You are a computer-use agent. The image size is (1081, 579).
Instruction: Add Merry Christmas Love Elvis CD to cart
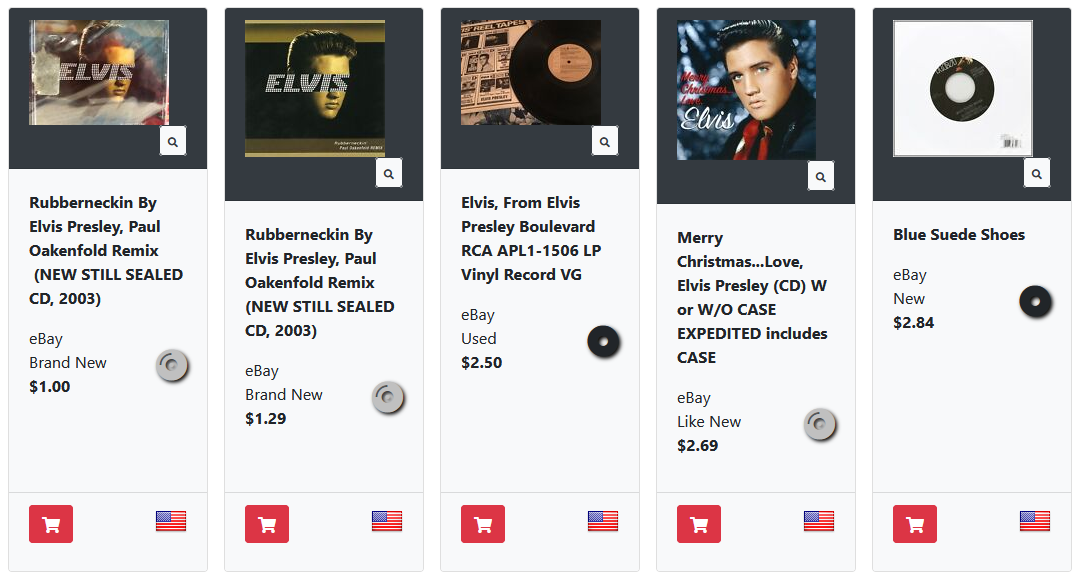click(x=699, y=525)
